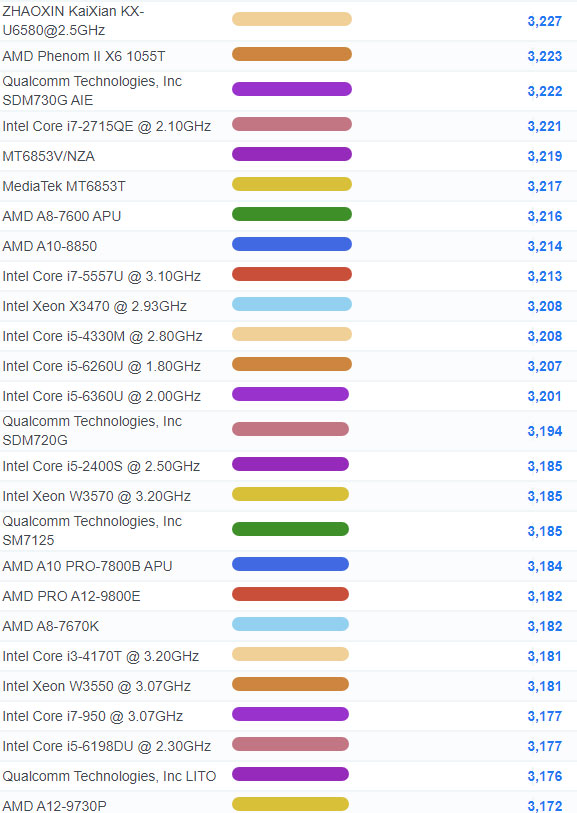This screenshot has height=813, width=577.
Task: Click score 3,216 for AMD A8-7600
Action: point(545,216)
